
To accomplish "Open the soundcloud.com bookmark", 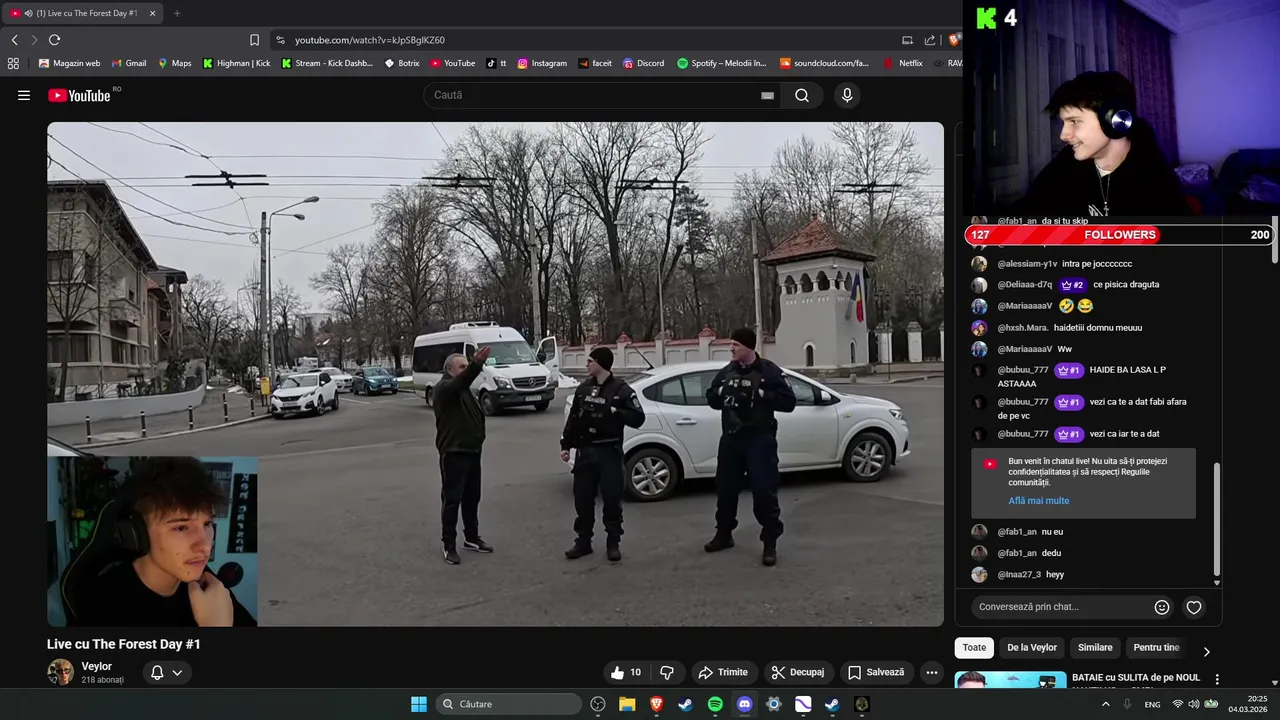I will pos(825,63).
